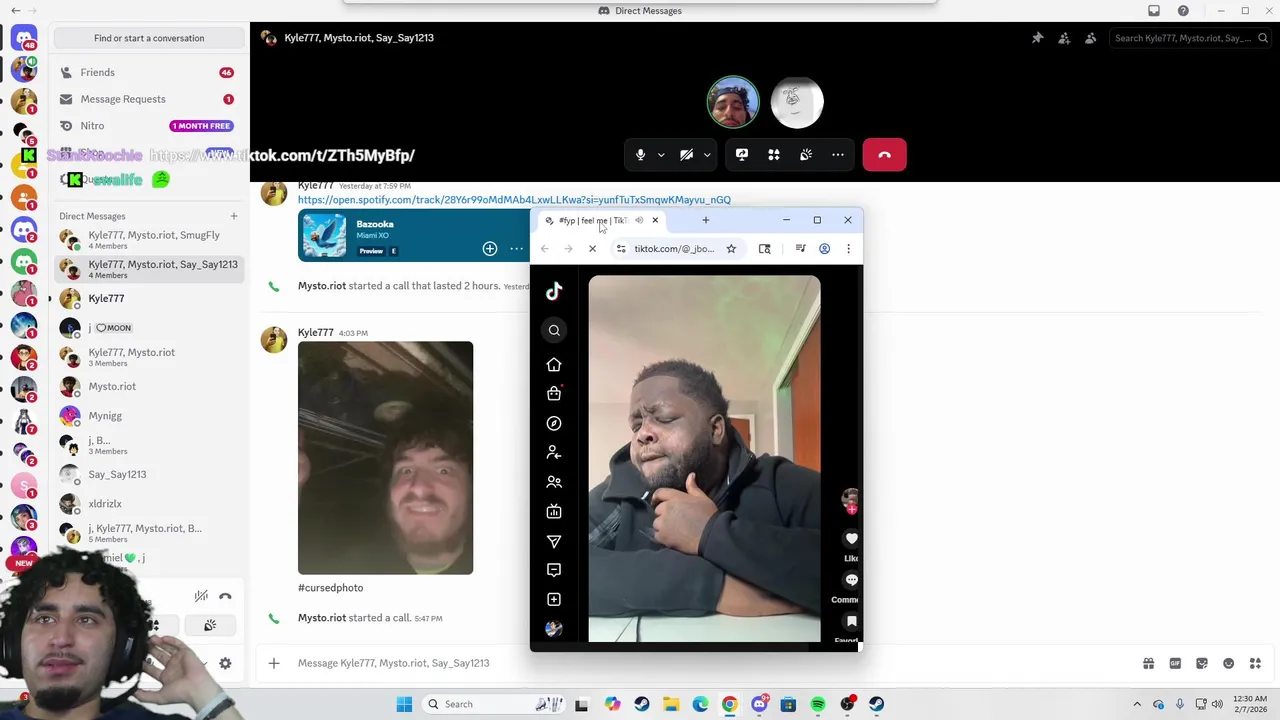Share your screen in the call

[x=742, y=155]
